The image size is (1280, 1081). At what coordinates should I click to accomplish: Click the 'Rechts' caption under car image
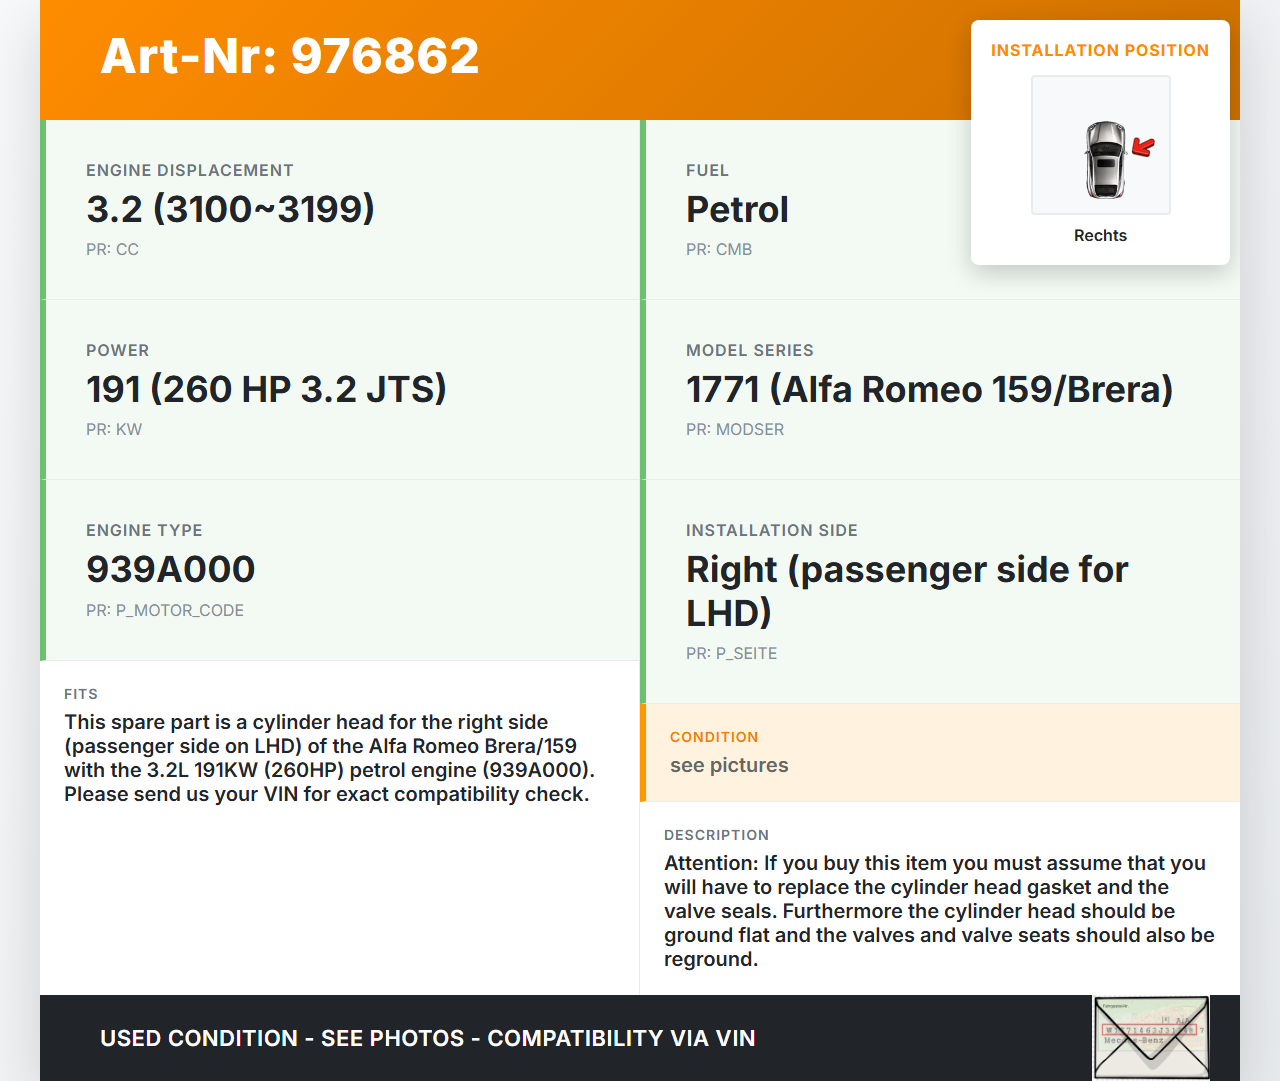coord(1100,235)
